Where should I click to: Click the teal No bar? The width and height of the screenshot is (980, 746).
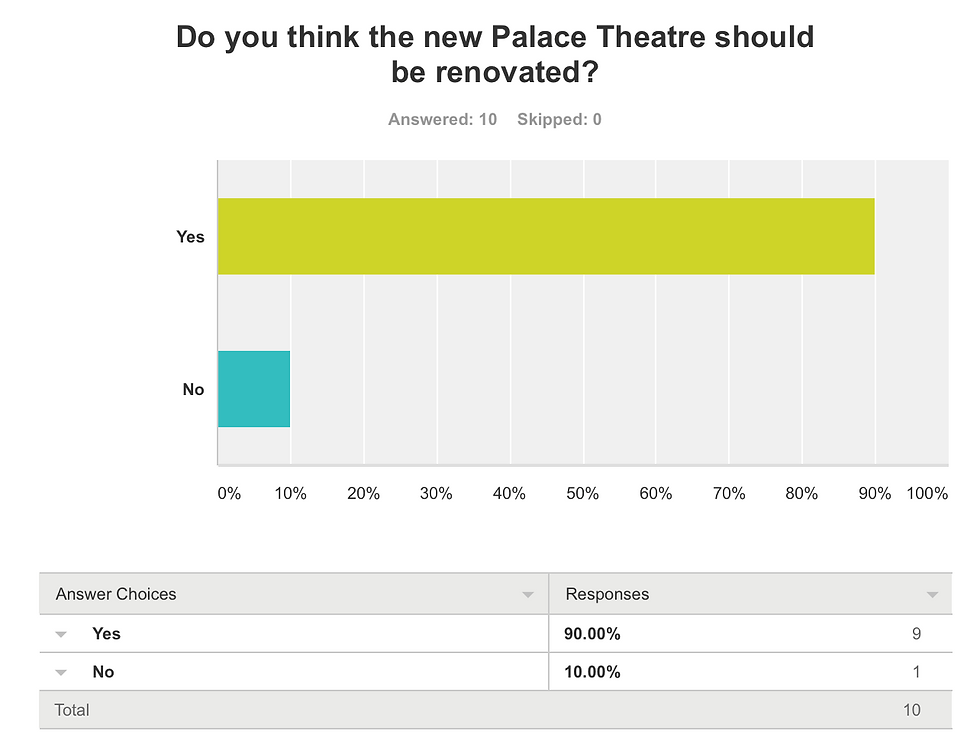click(254, 389)
